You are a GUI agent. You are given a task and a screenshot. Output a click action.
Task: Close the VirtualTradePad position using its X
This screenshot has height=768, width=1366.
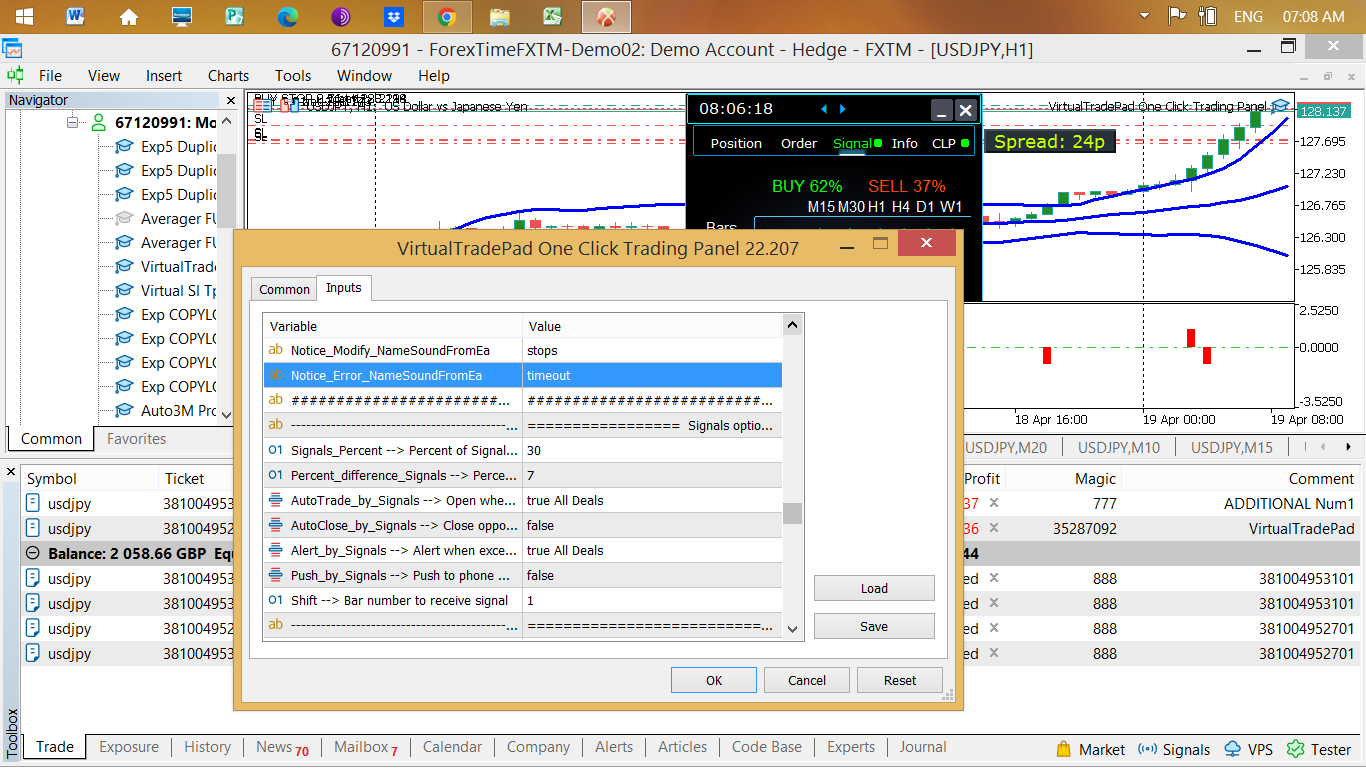click(994, 529)
